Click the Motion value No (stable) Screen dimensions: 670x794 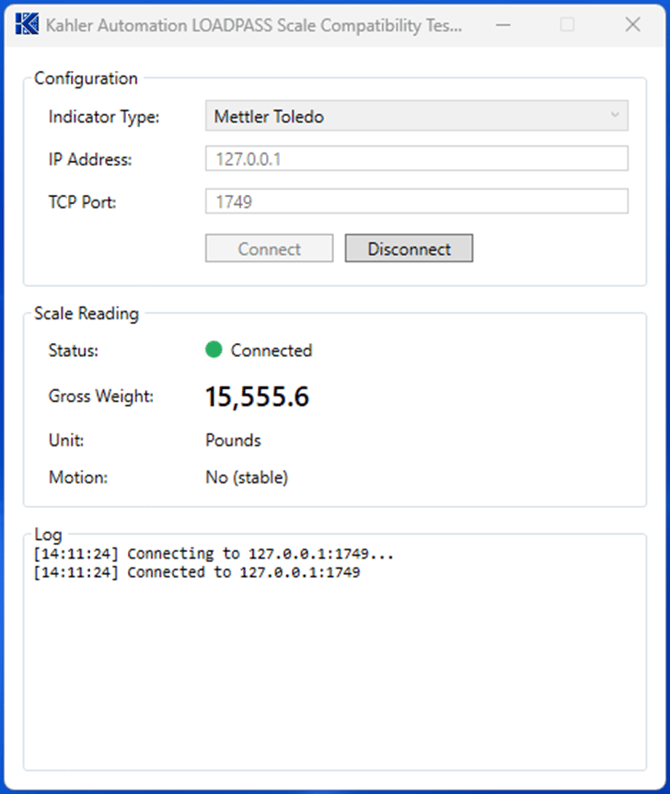click(246, 478)
